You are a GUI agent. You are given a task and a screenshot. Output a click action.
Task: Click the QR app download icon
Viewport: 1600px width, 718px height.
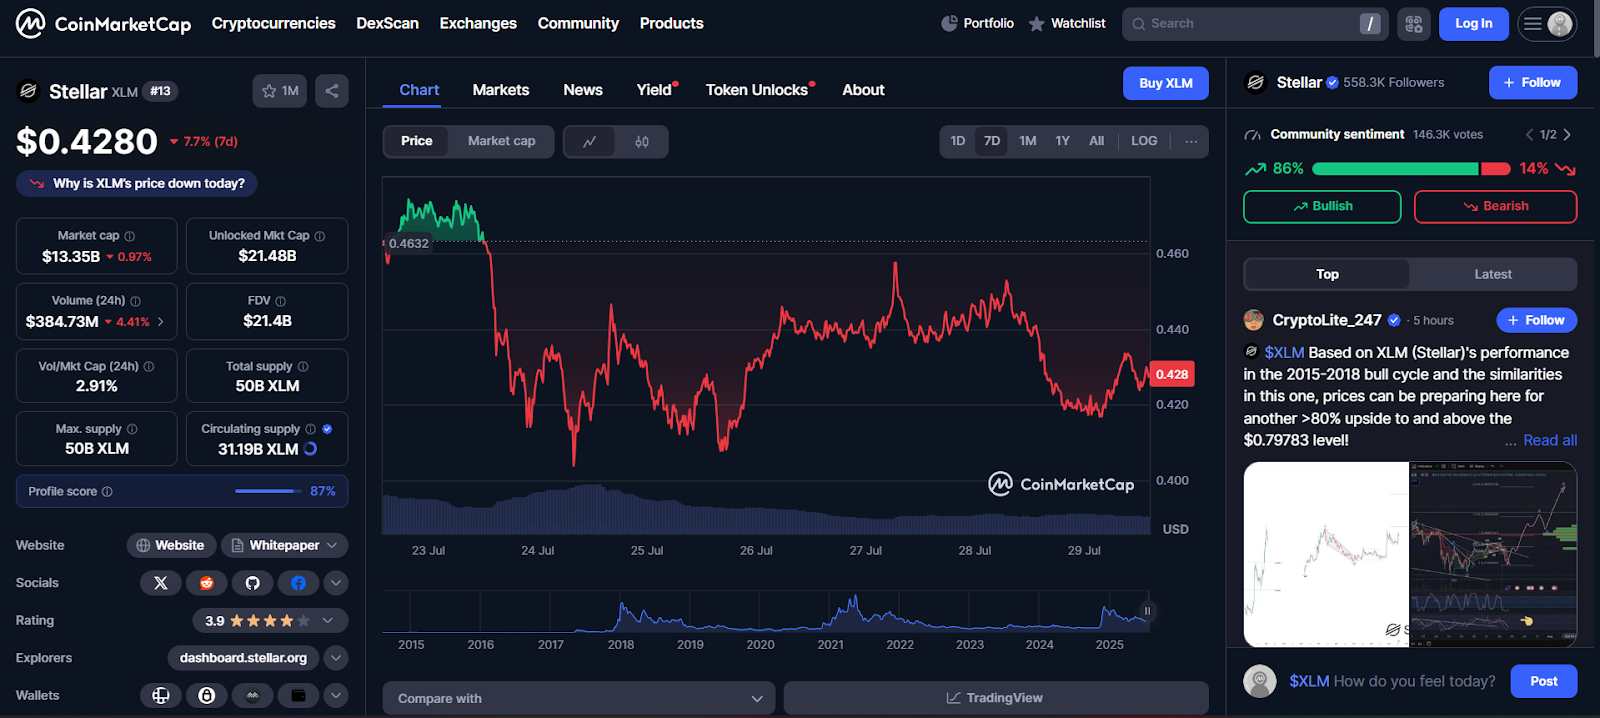click(1414, 24)
